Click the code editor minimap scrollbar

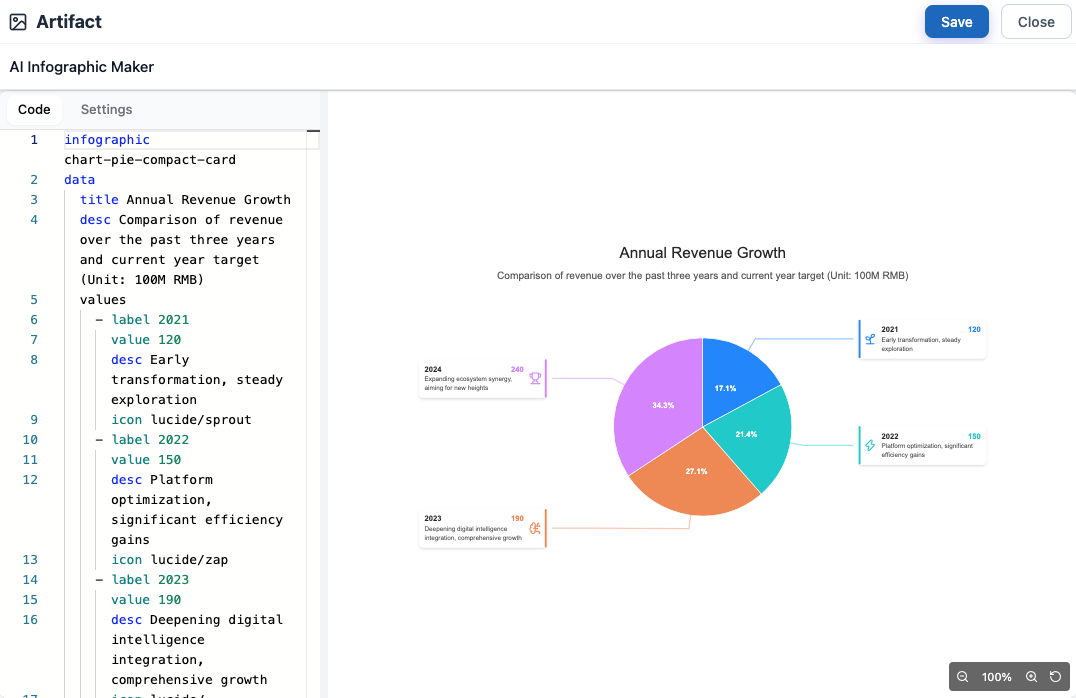[x=313, y=412]
